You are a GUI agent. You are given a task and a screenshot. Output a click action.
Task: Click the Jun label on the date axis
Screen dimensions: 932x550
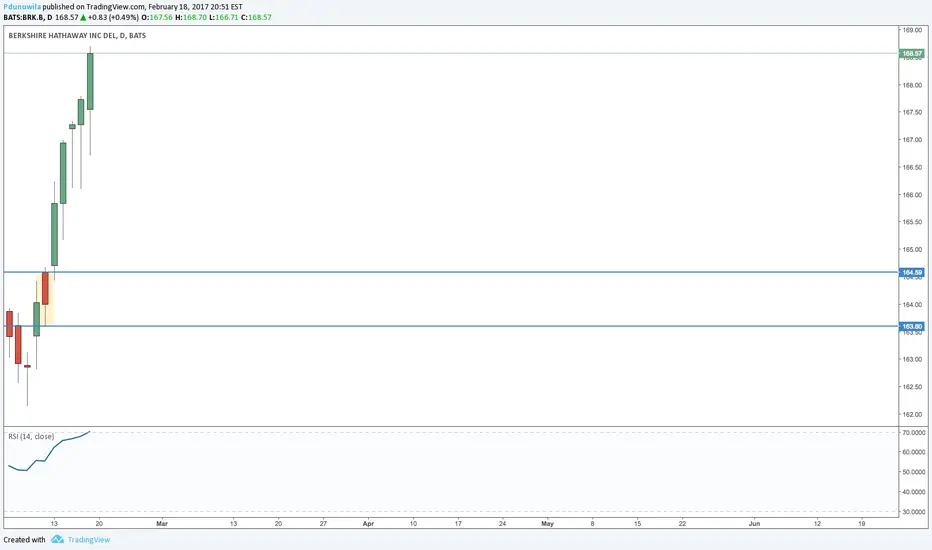click(x=754, y=524)
